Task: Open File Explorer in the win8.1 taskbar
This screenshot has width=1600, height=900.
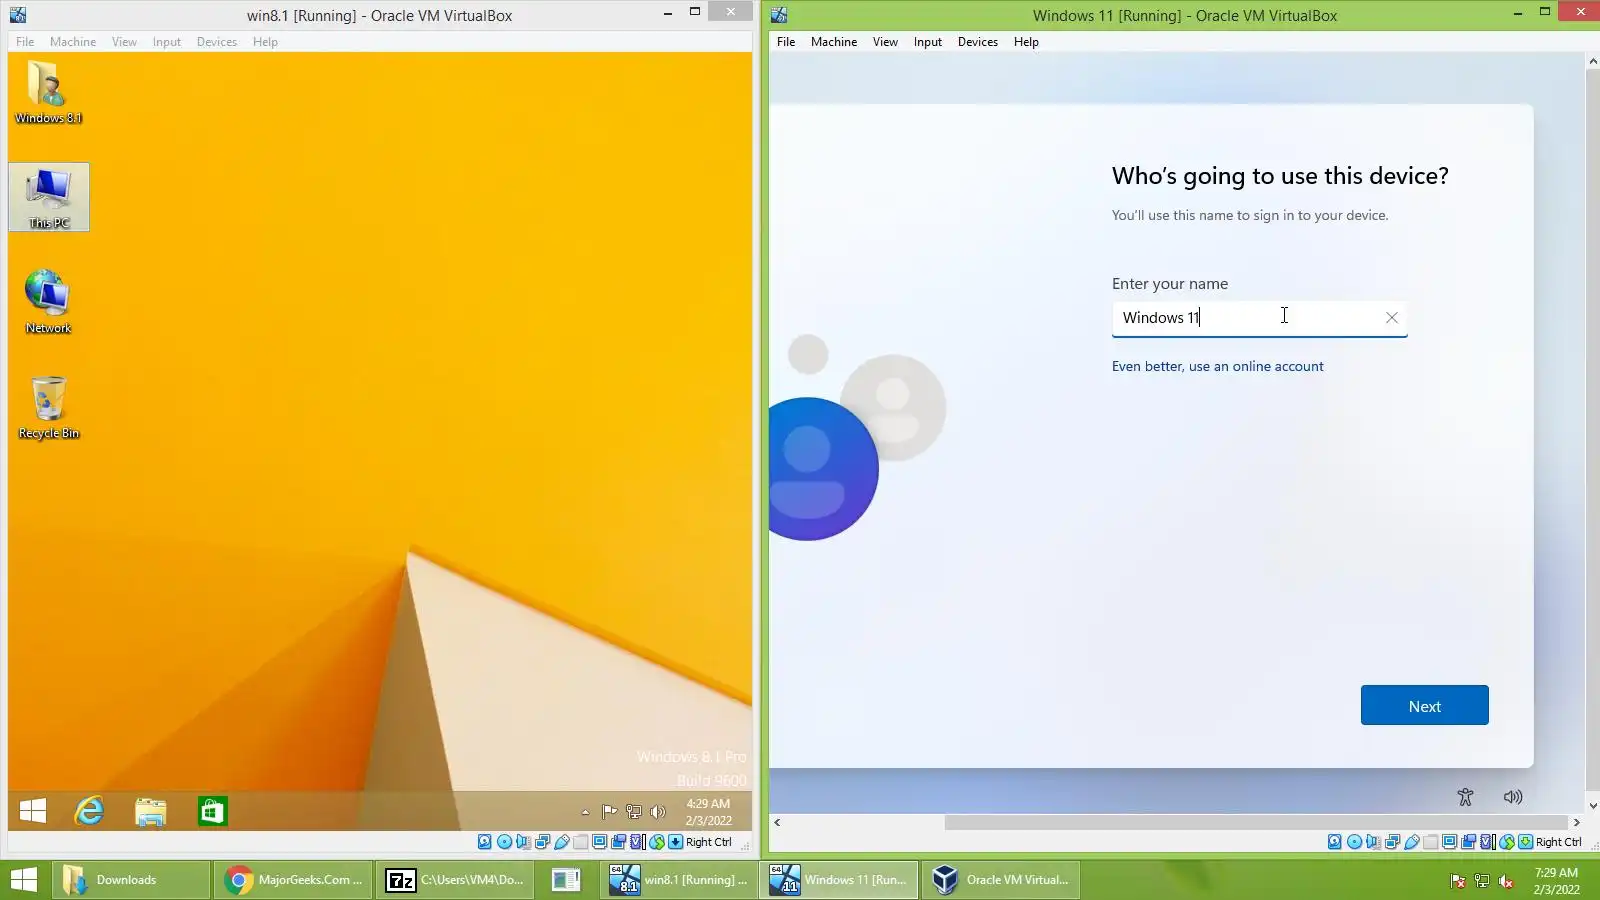Action: [x=151, y=811]
